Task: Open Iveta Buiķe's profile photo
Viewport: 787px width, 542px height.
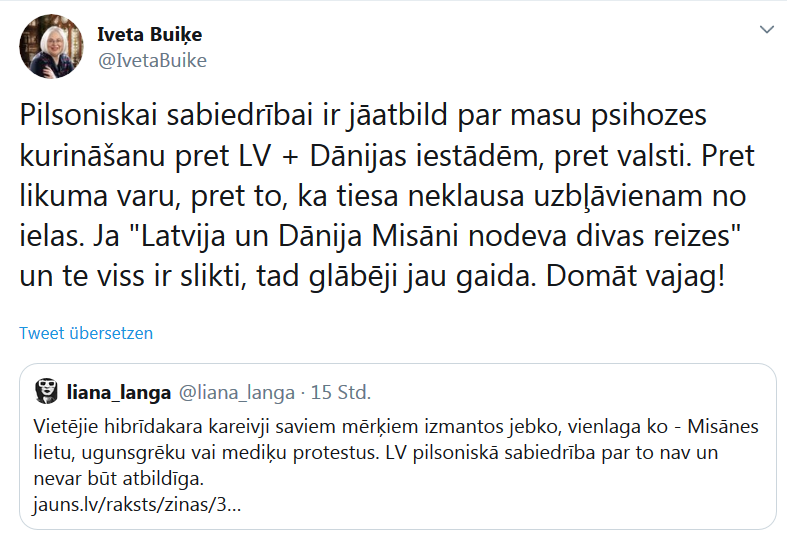Action: point(52,47)
